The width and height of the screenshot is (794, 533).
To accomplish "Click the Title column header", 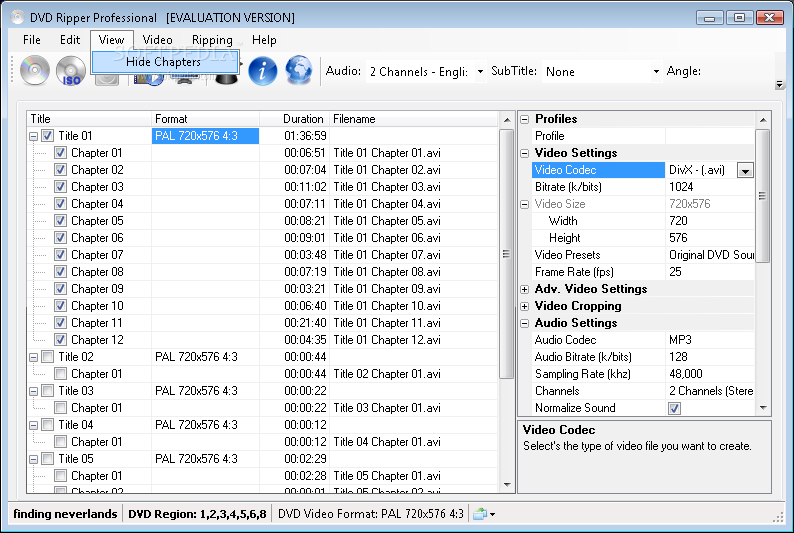I will click(x=89, y=119).
